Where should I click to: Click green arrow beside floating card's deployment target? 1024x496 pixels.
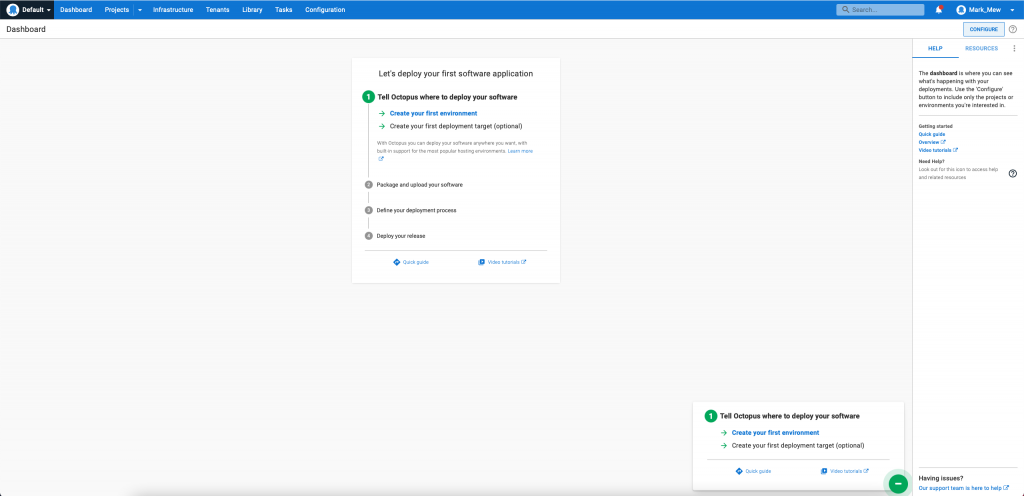[724, 445]
